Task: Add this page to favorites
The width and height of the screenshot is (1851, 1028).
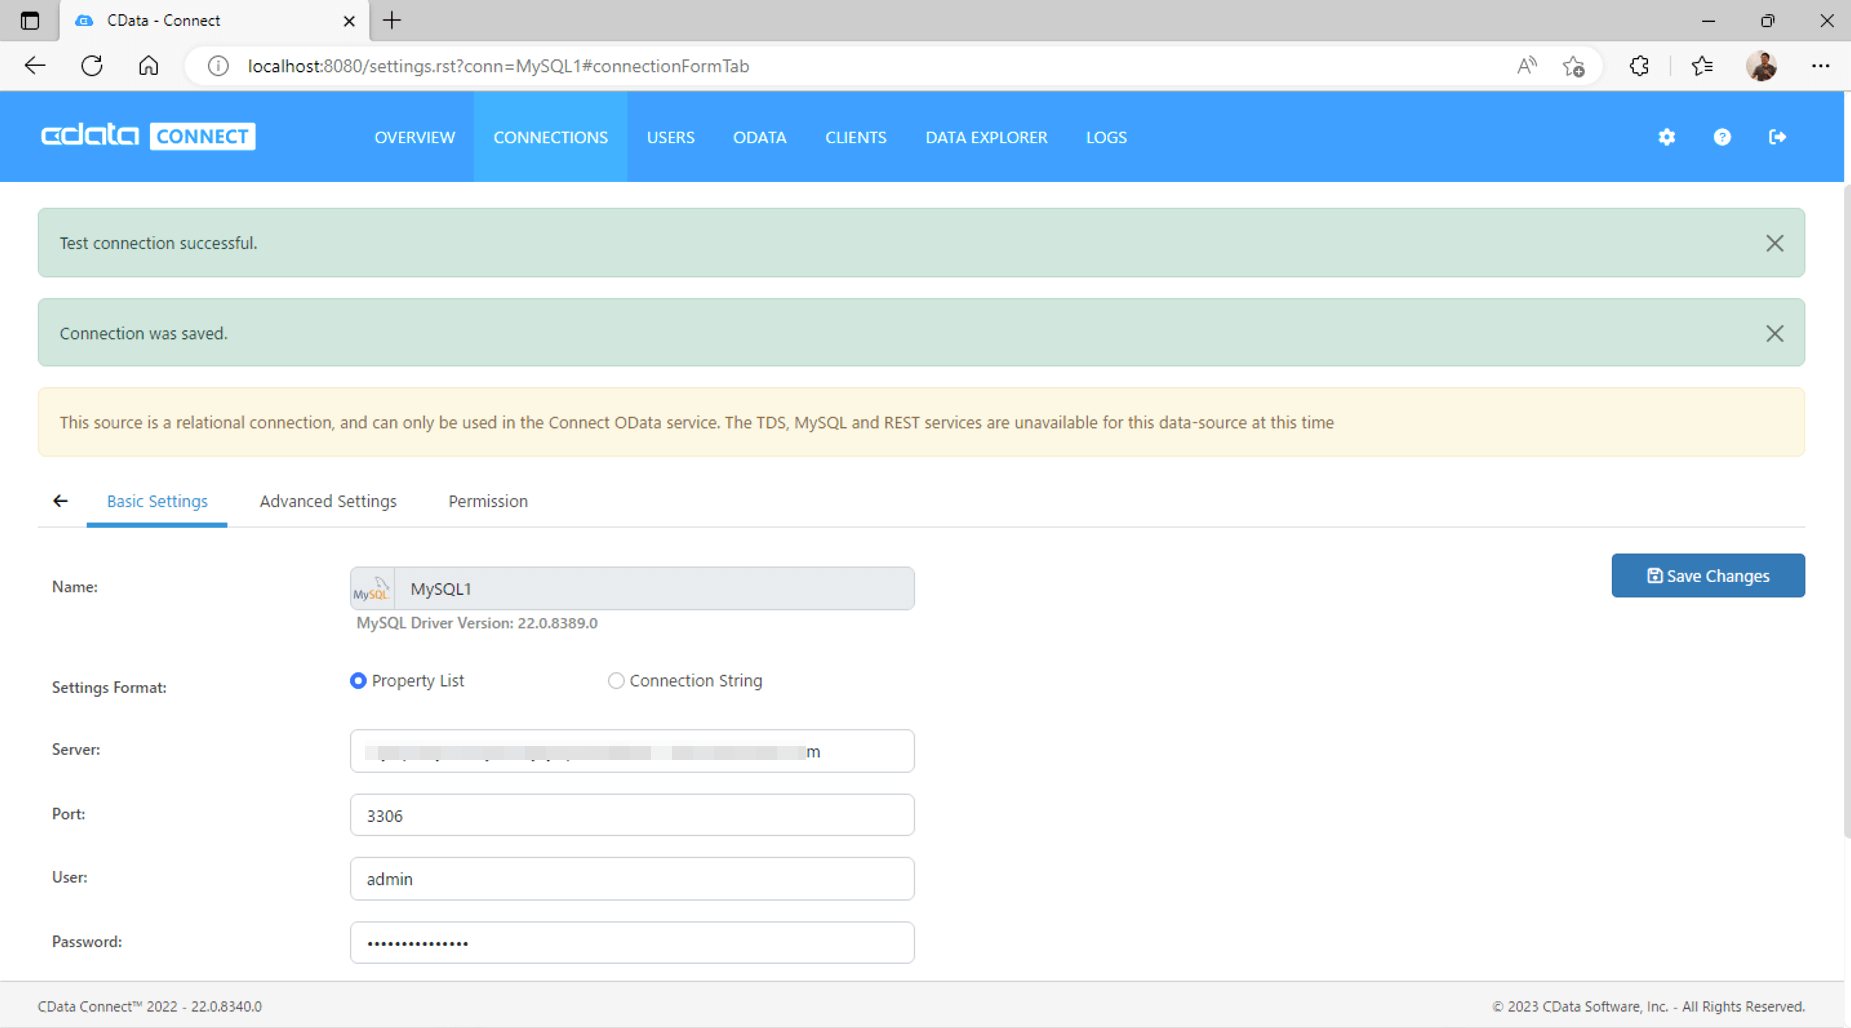Action: click(x=1574, y=66)
